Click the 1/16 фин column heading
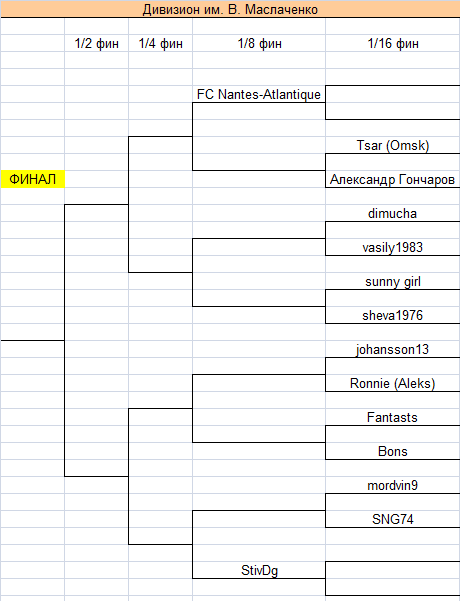The image size is (460, 601). [x=393, y=43]
